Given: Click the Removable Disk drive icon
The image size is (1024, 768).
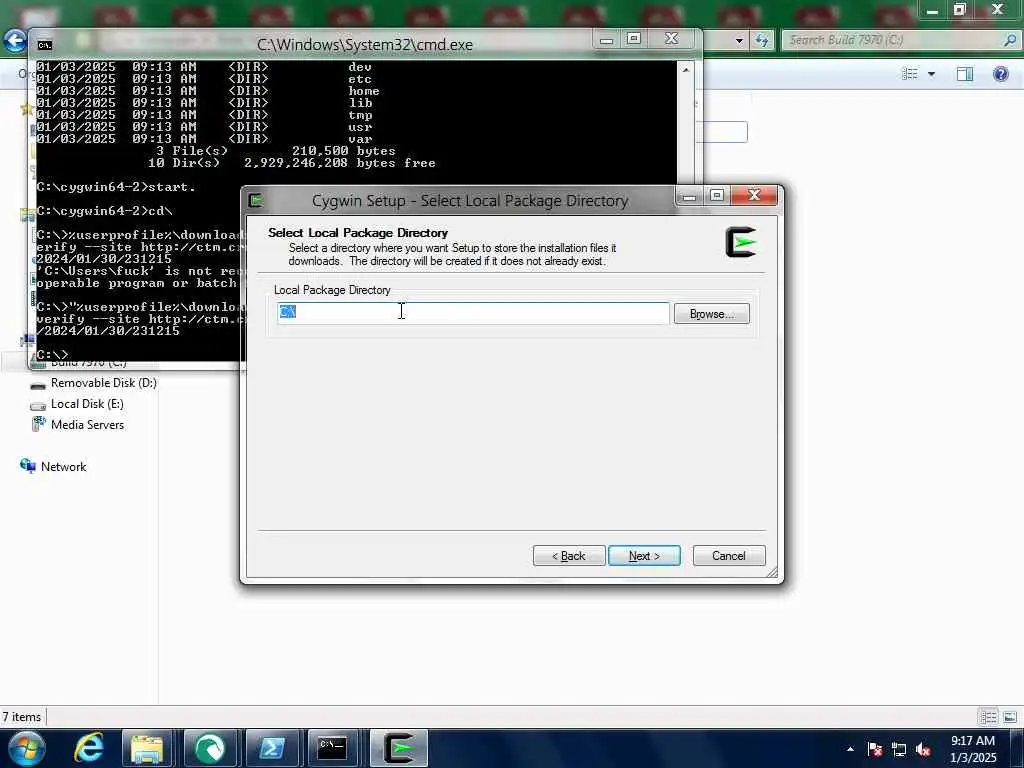Looking at the screenshot, I should (x=38, y=385).
